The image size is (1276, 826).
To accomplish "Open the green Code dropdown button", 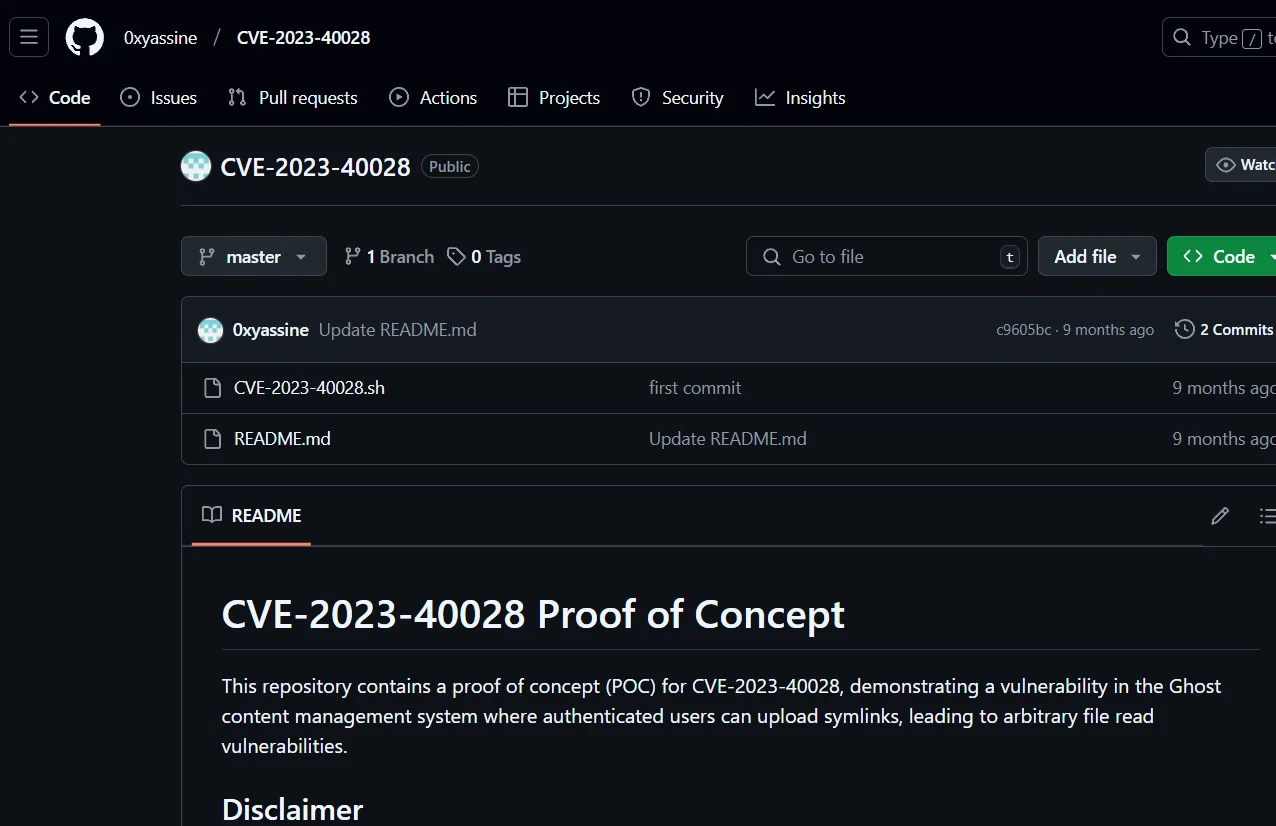I will click(x=1222, y=256).
